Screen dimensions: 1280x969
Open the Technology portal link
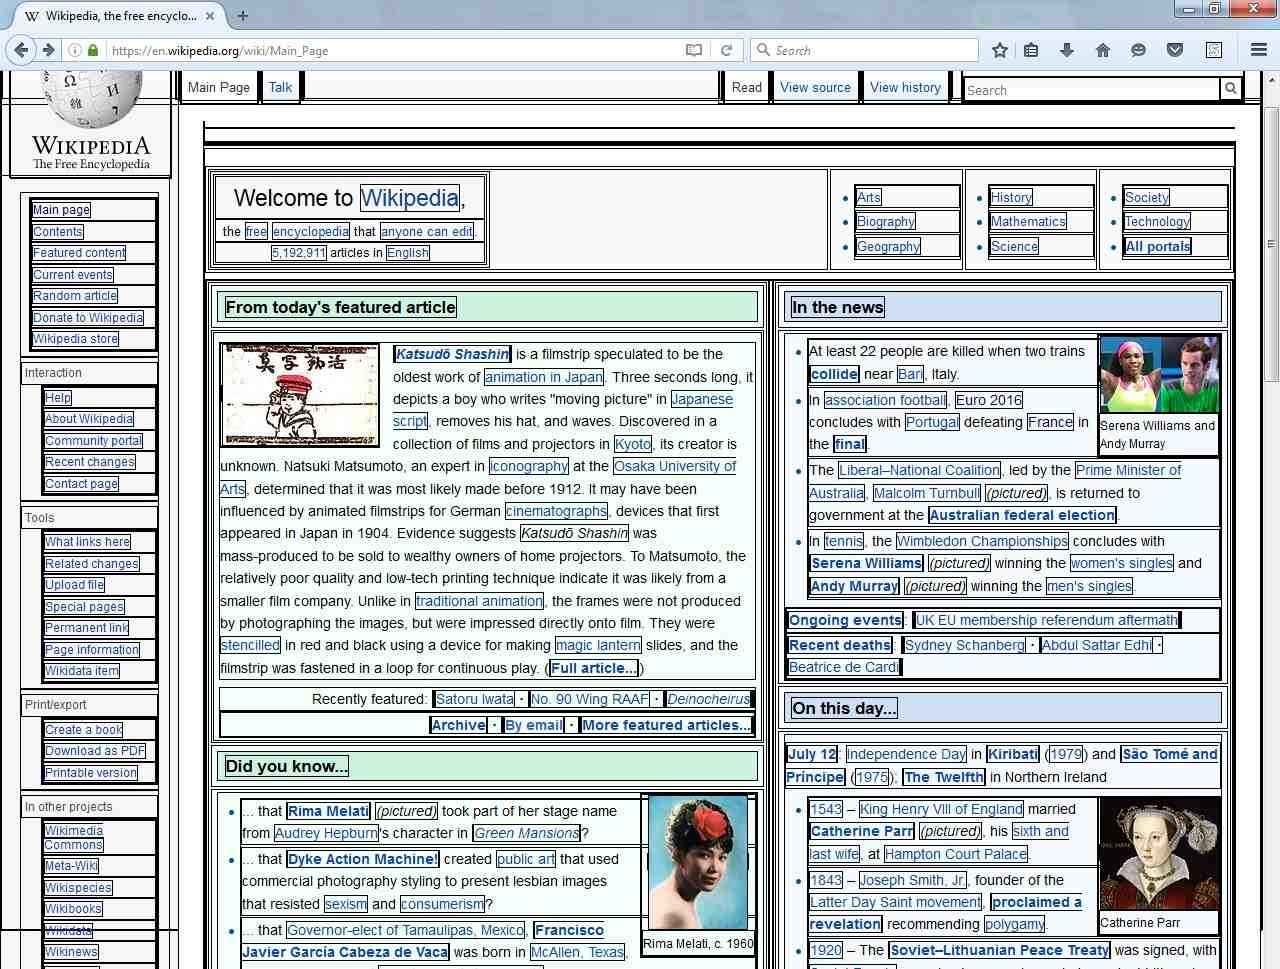(x=1157, y=222)
